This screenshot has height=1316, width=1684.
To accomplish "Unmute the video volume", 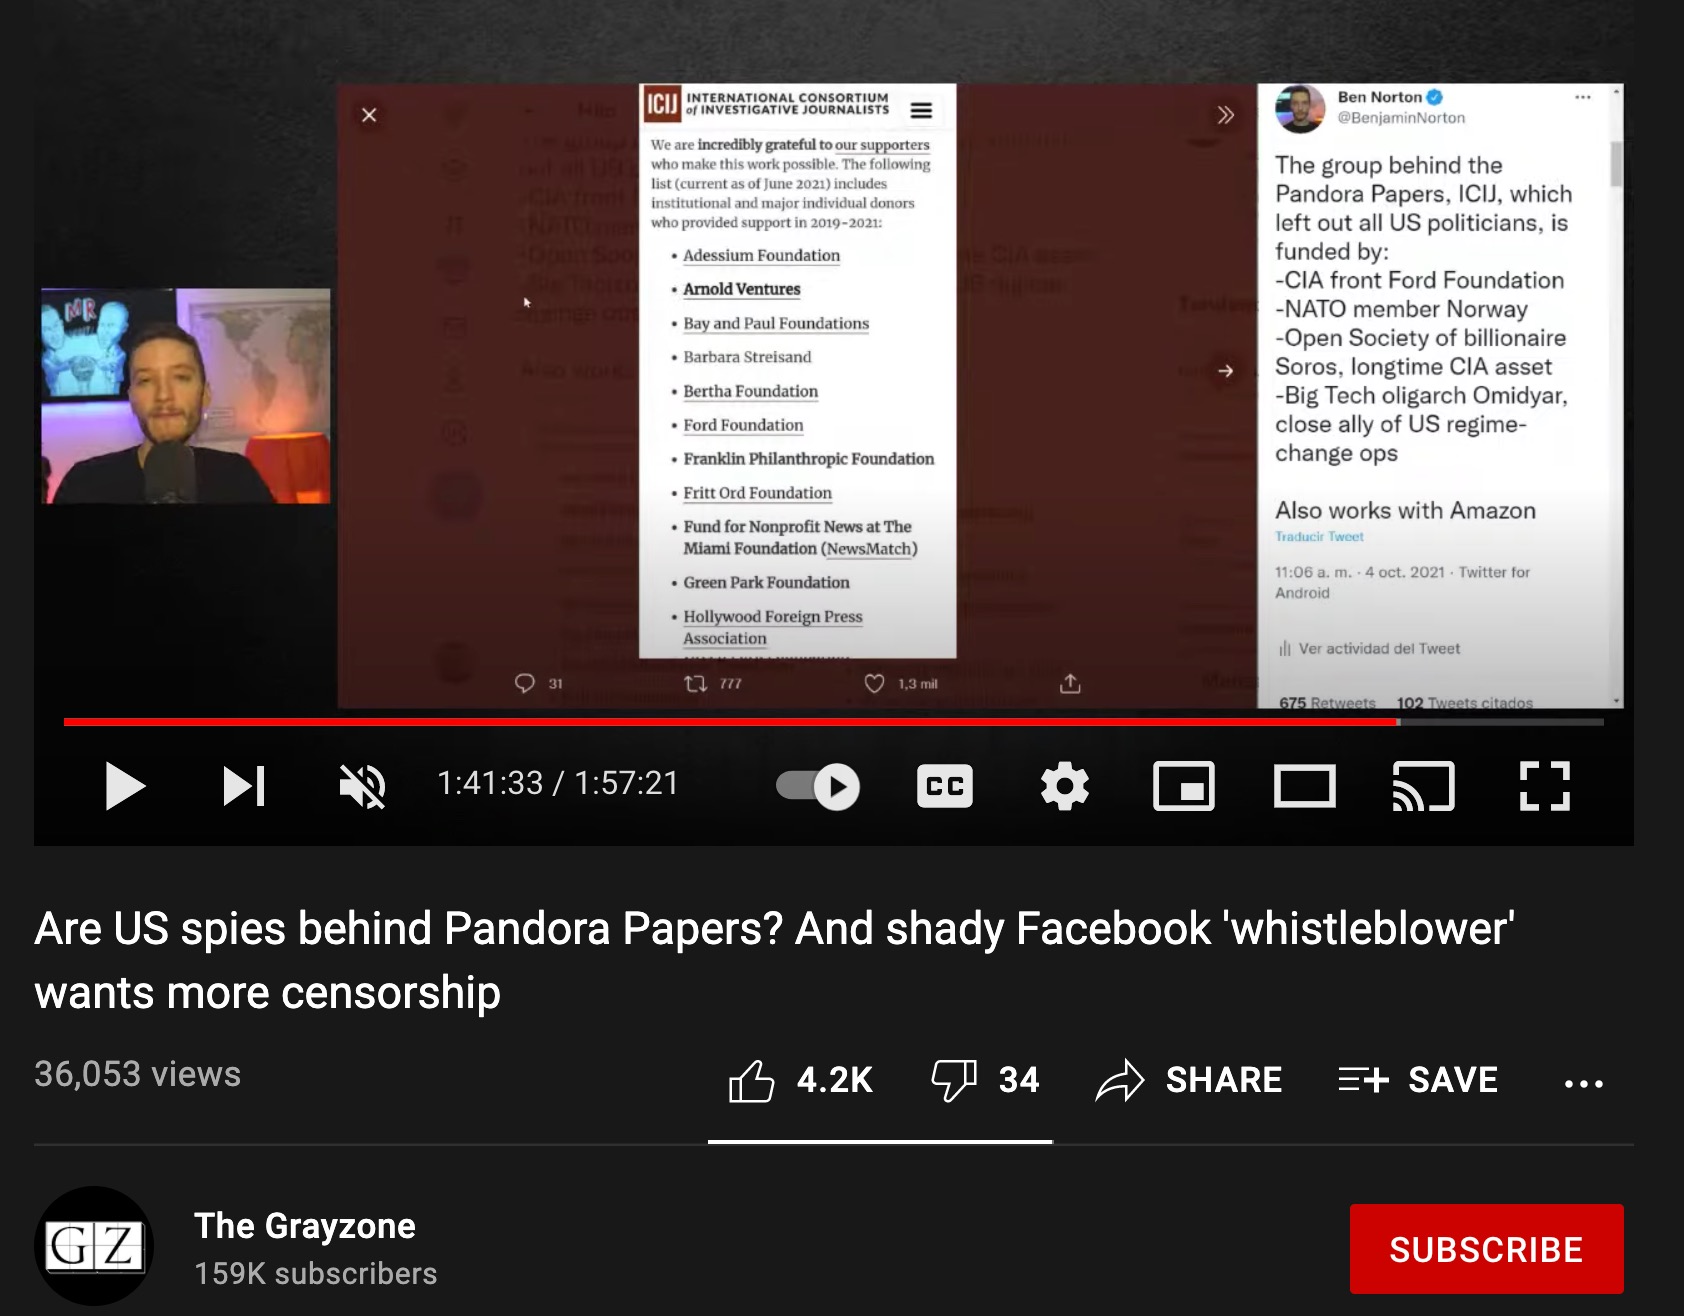I will tap(362, 786).
